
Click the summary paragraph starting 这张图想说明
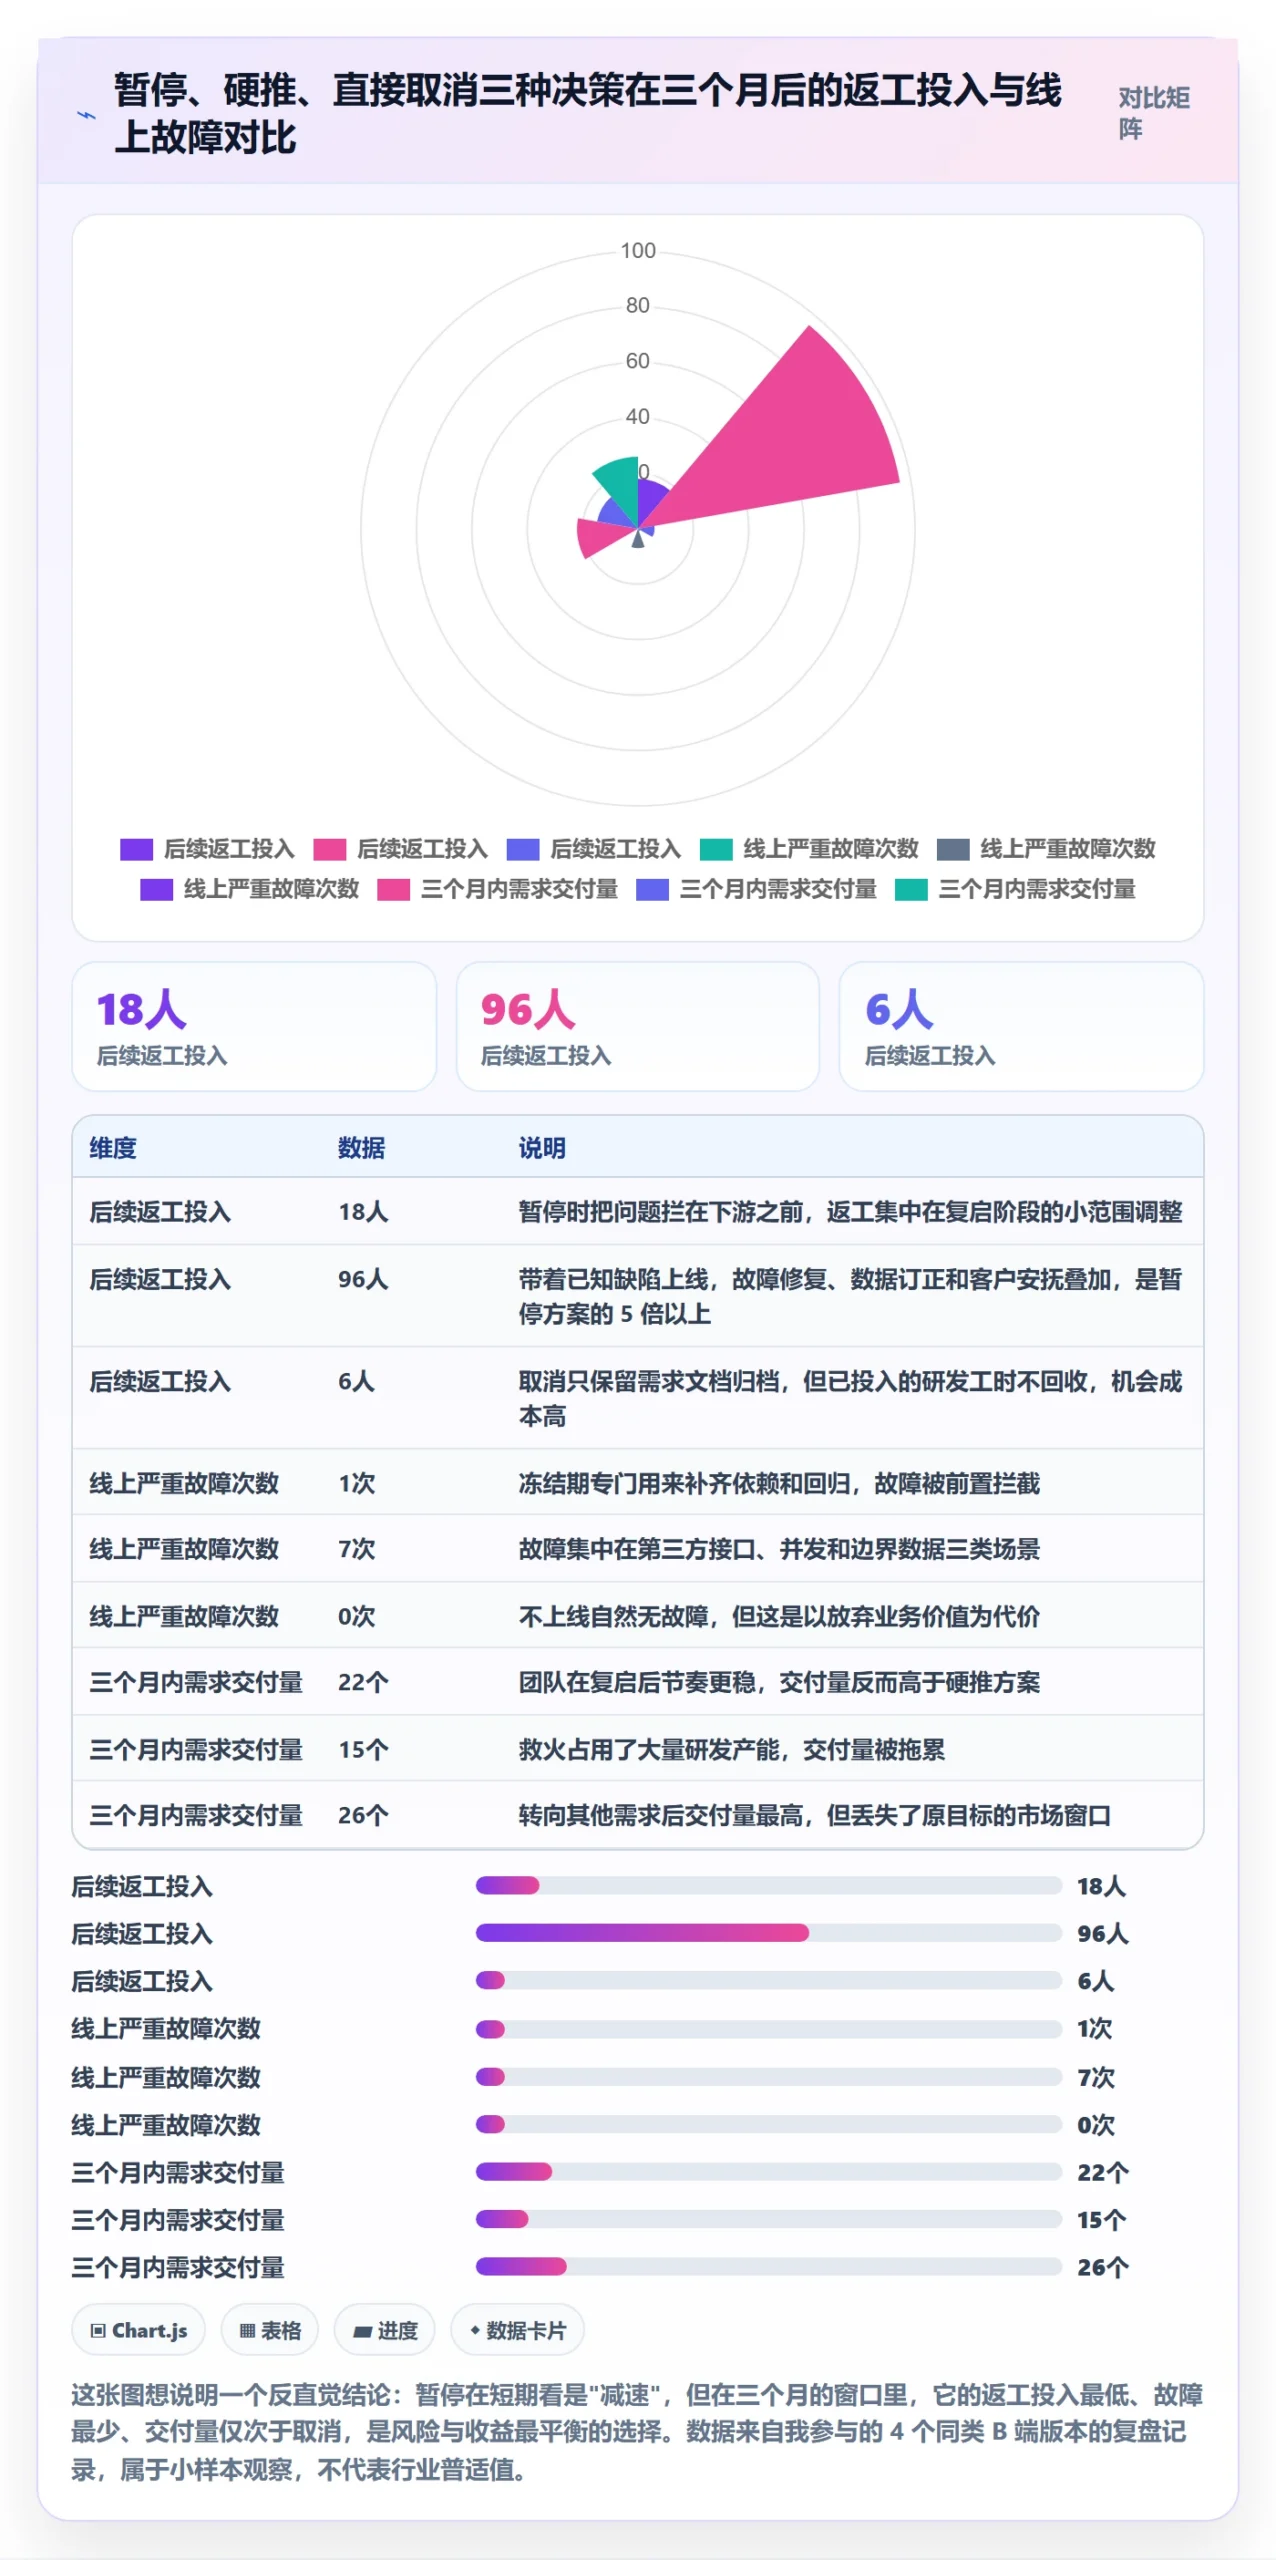tap(637, 2432)
